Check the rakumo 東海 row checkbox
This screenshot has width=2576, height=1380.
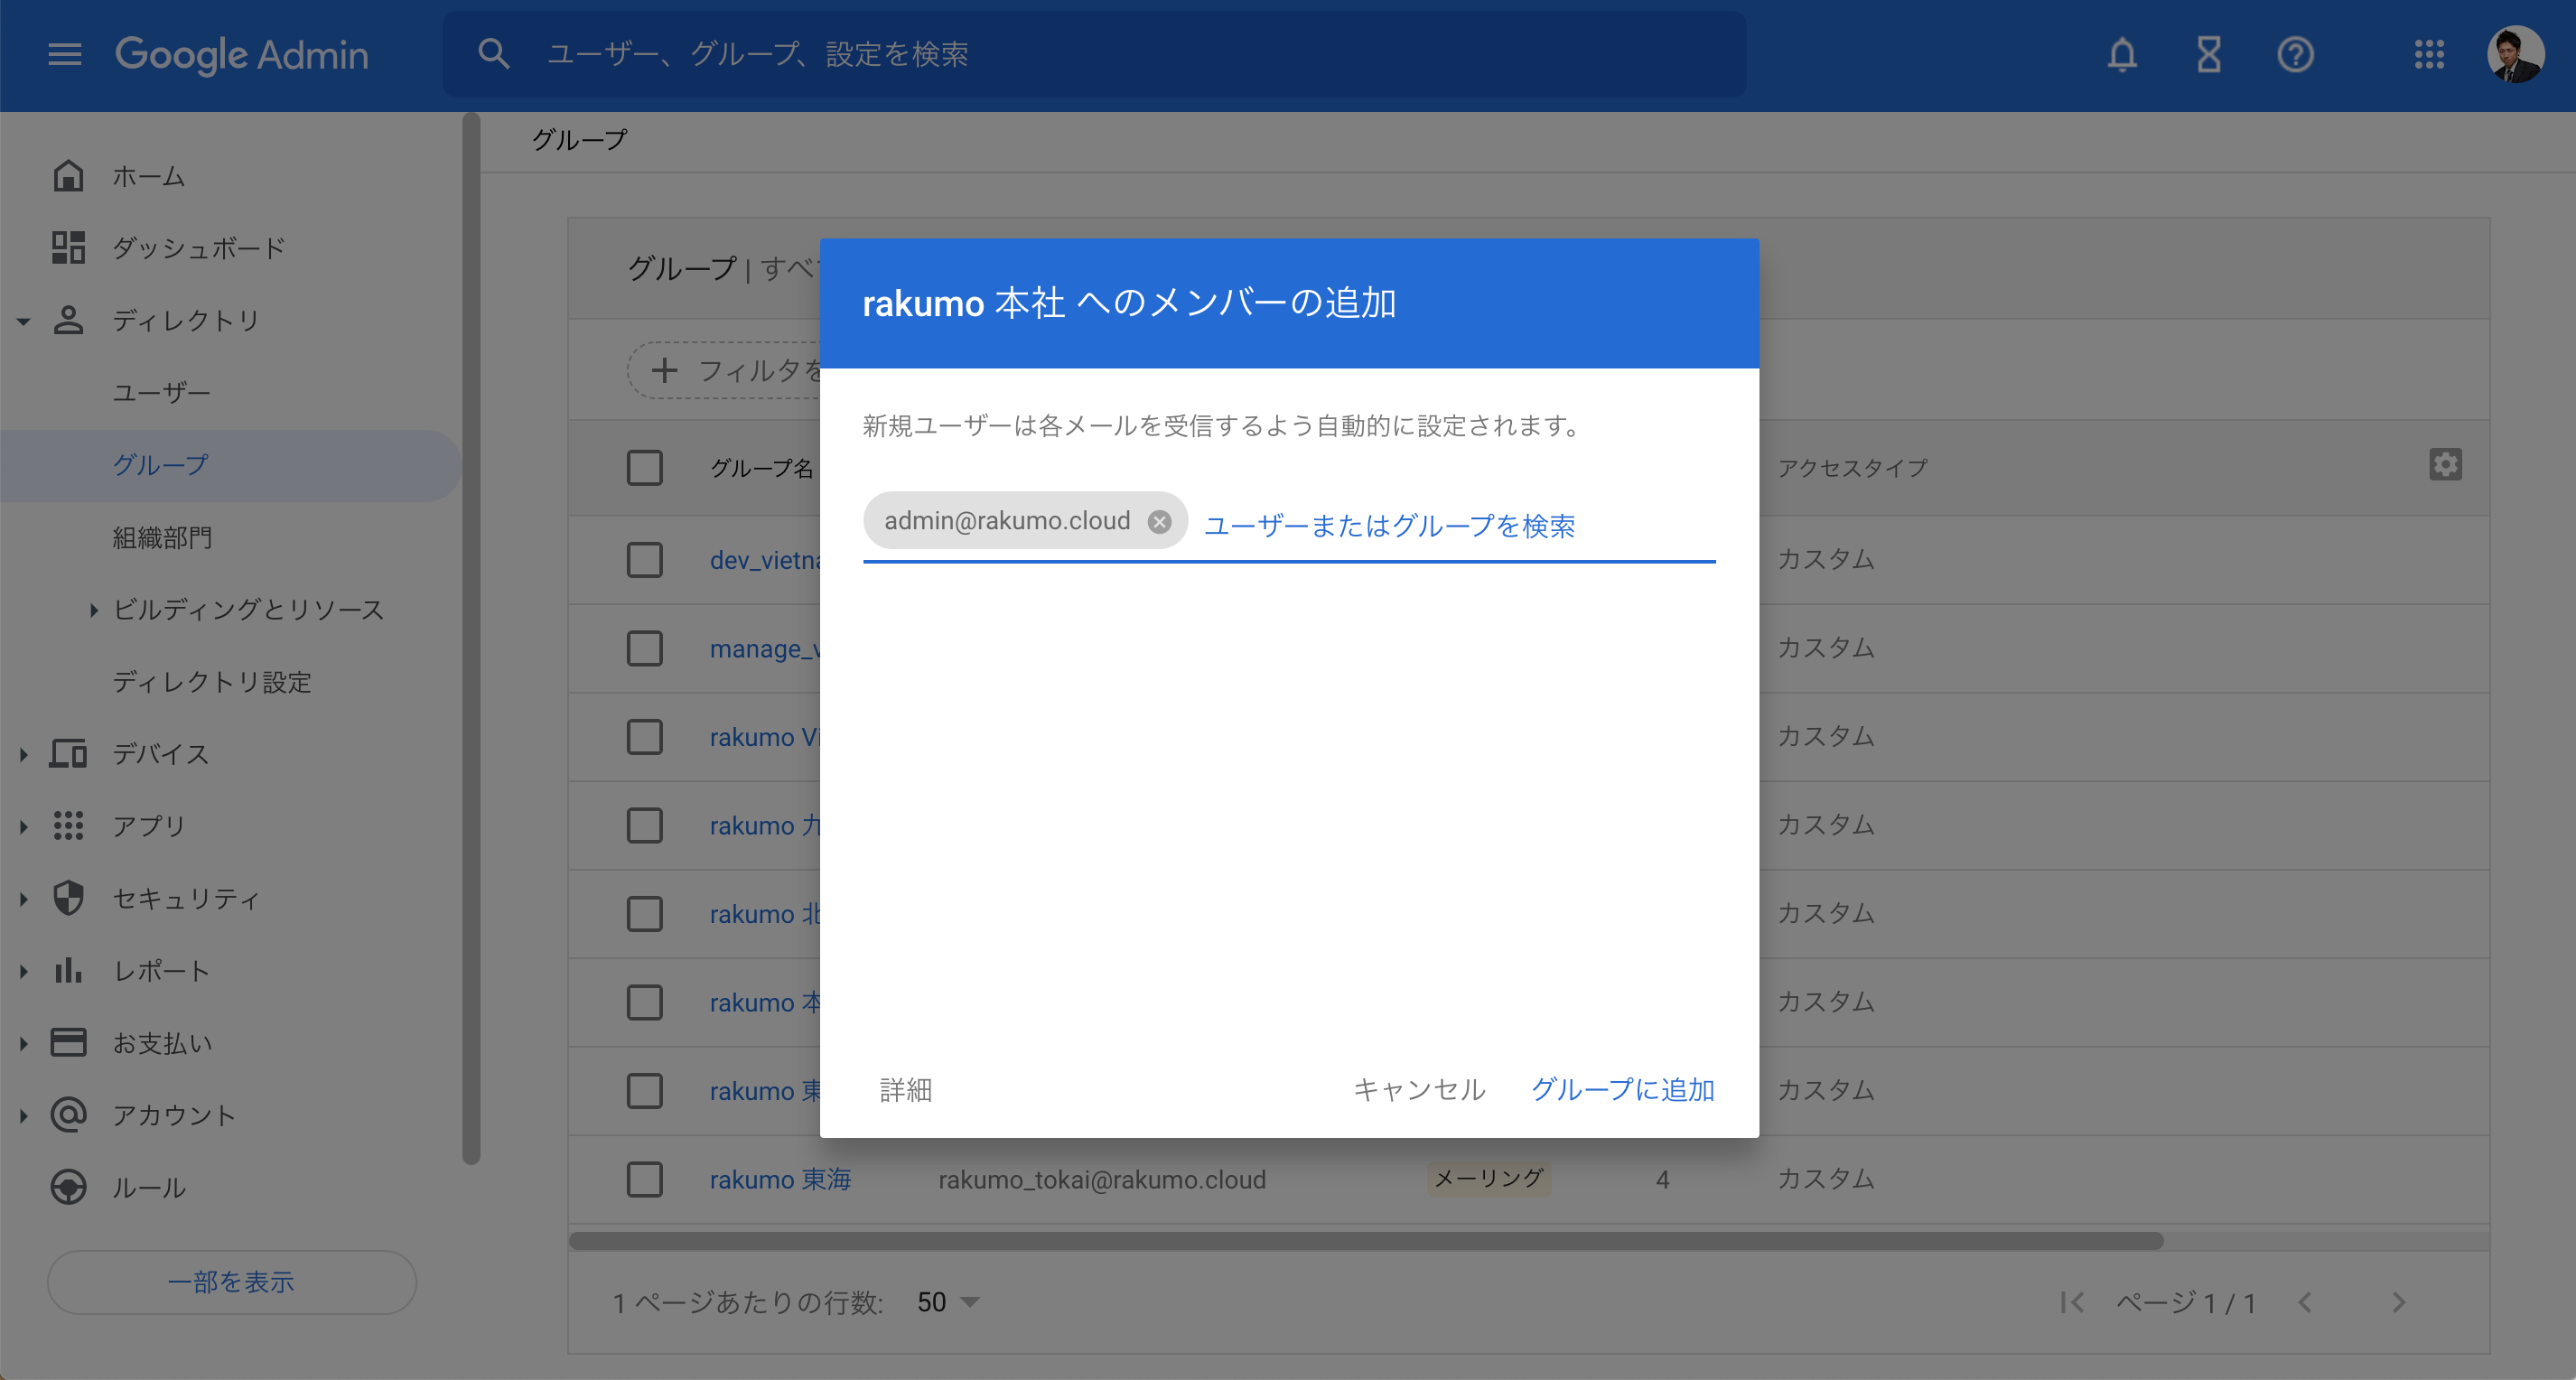[644, 1179]
